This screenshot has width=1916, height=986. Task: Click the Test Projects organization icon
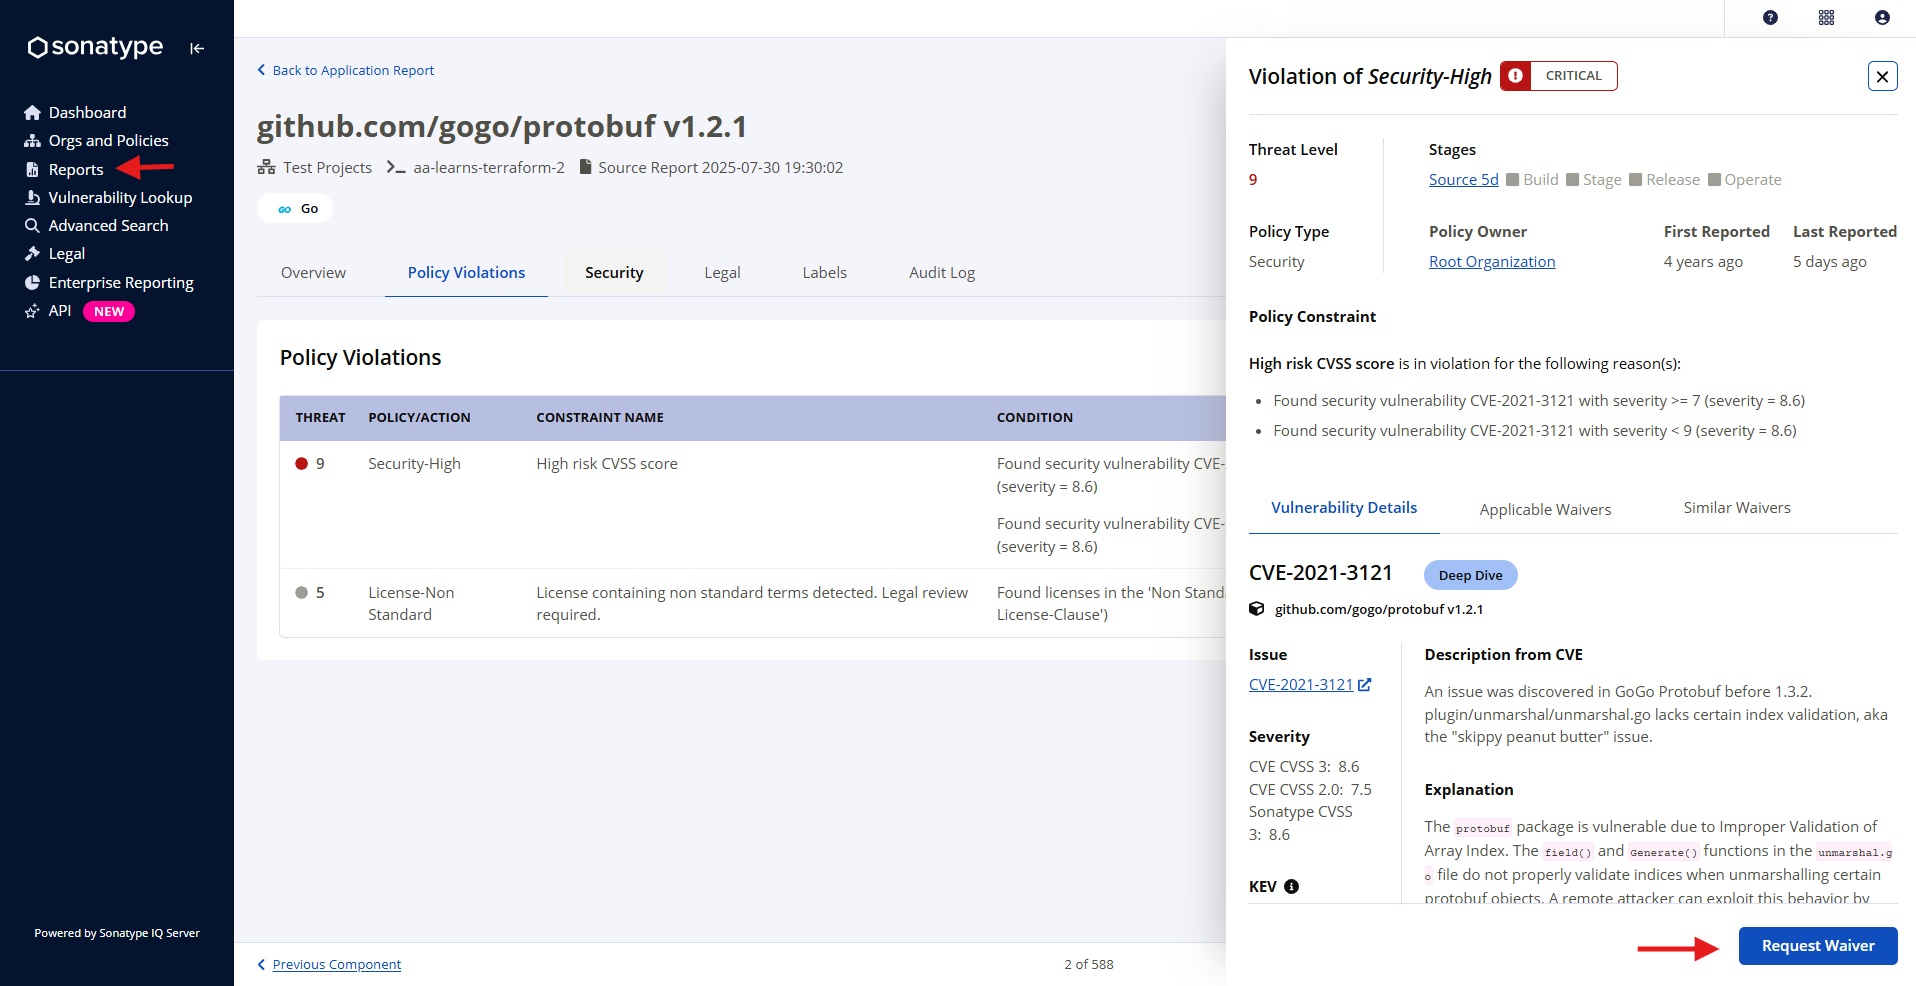coord(266,167)
